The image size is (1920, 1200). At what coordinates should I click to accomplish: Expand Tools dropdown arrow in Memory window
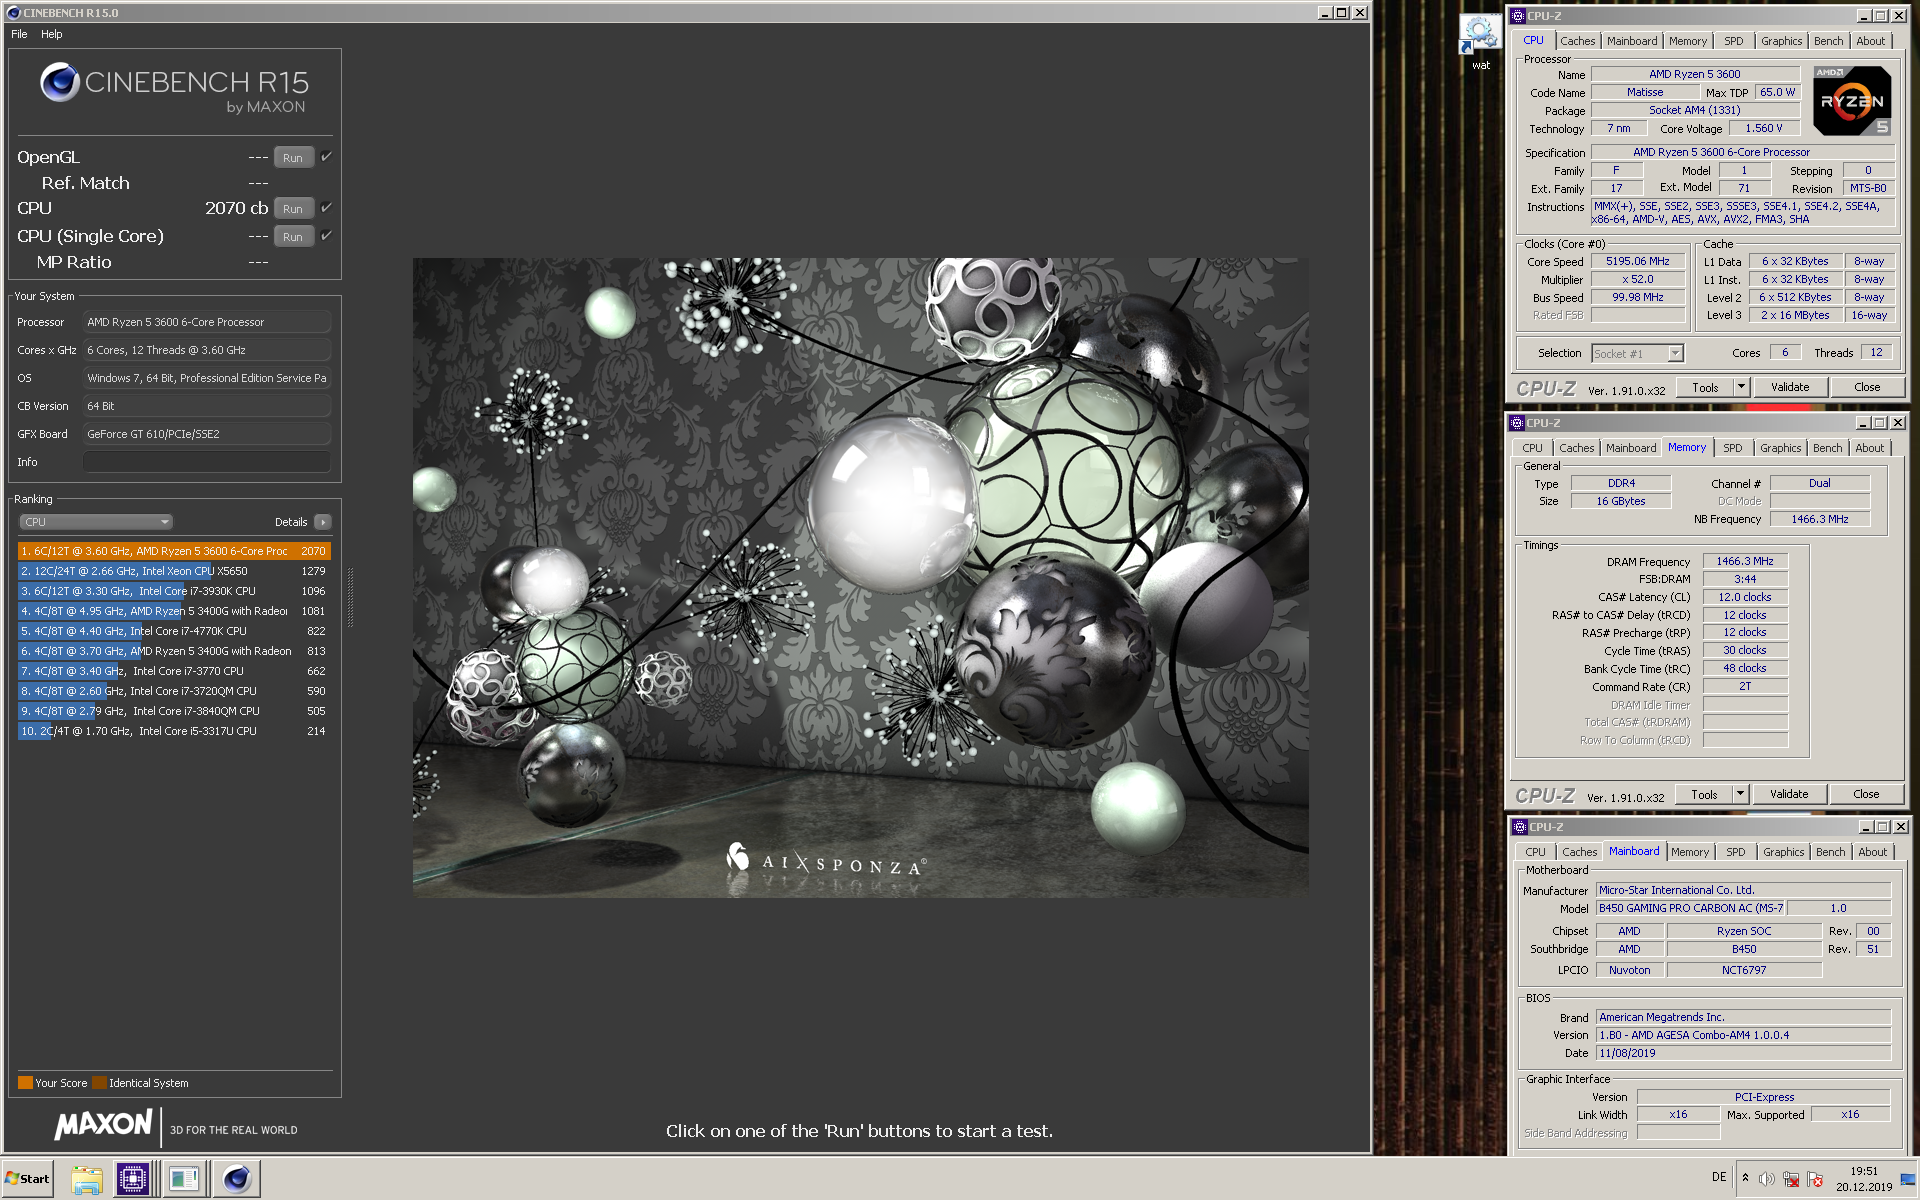coord(1740,794)
